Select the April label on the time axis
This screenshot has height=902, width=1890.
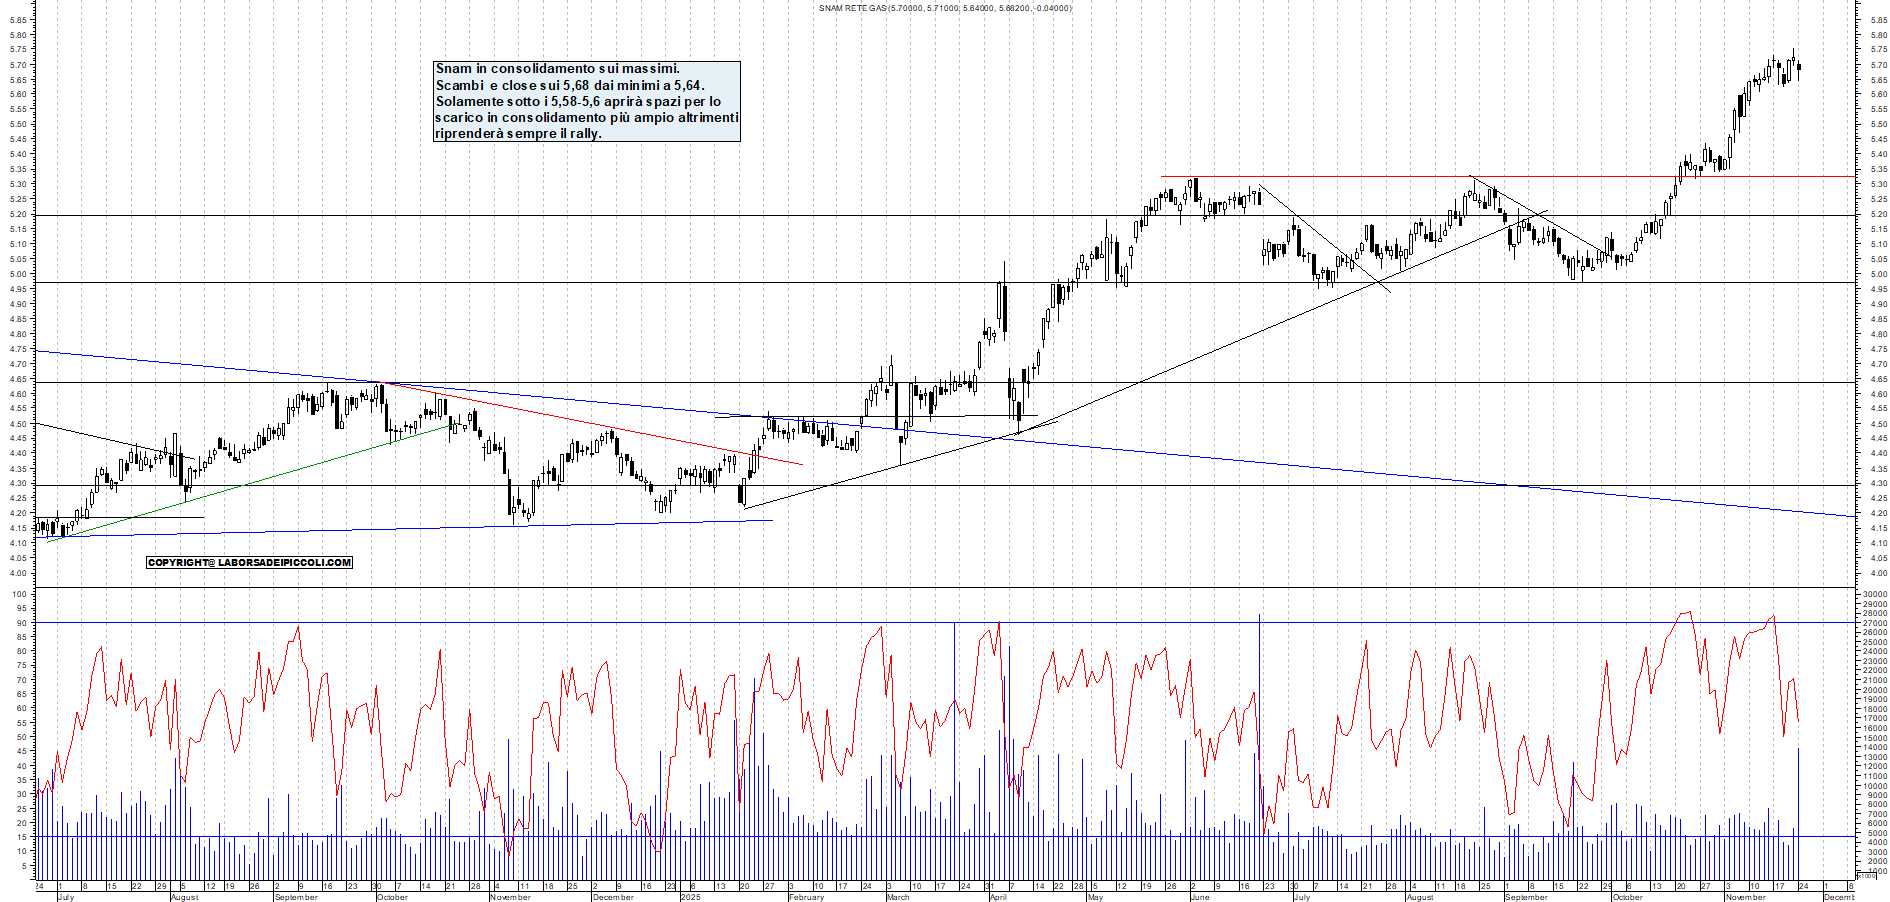[998, 897]
